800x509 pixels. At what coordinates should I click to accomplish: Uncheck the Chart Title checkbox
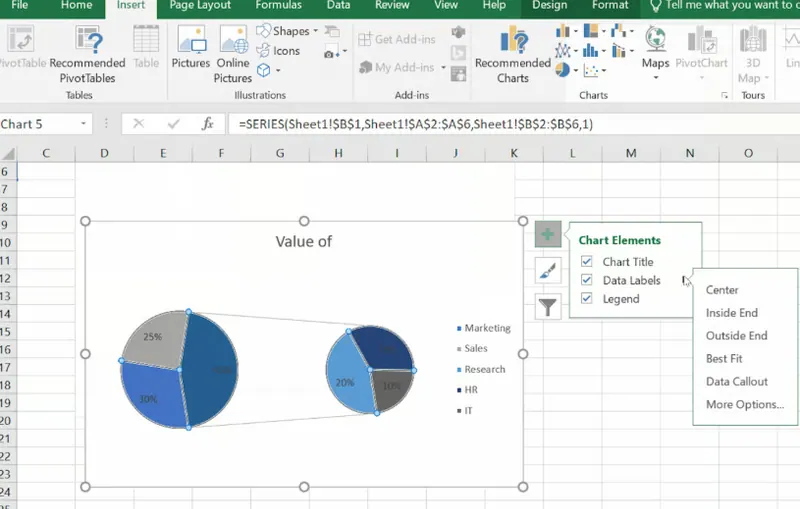[587, 262]
